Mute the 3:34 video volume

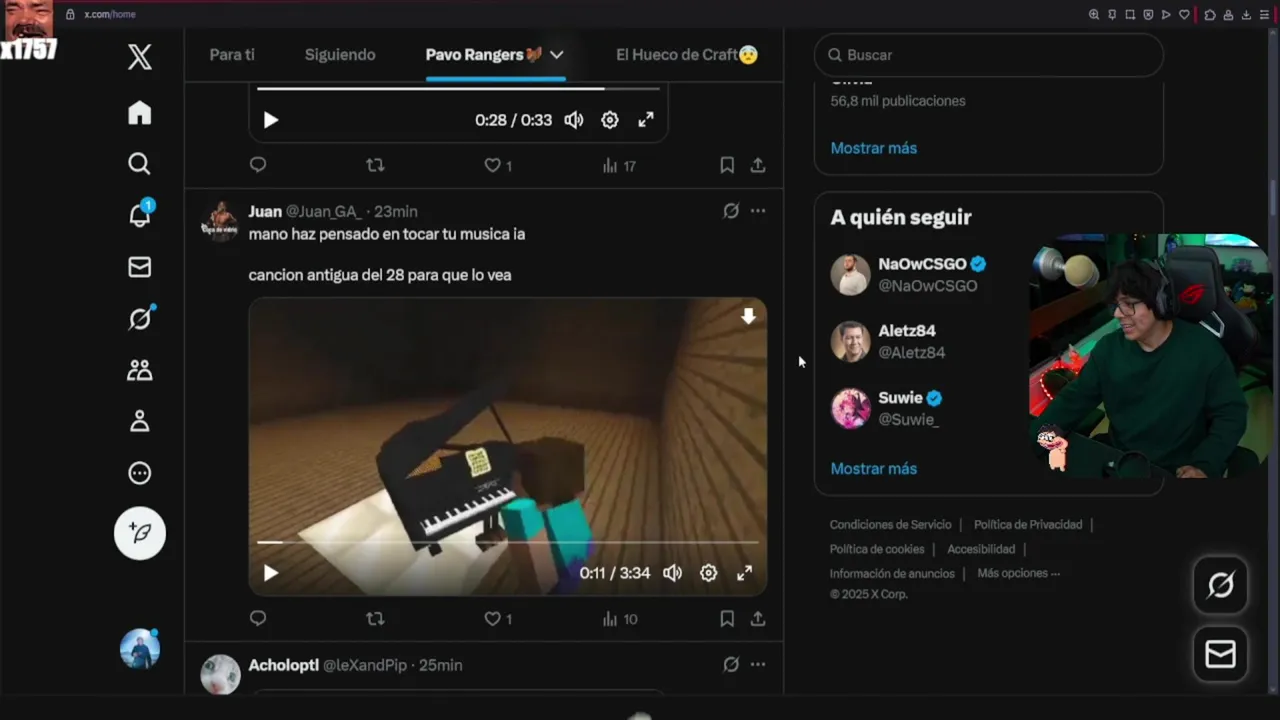click(x=673, y=573)
